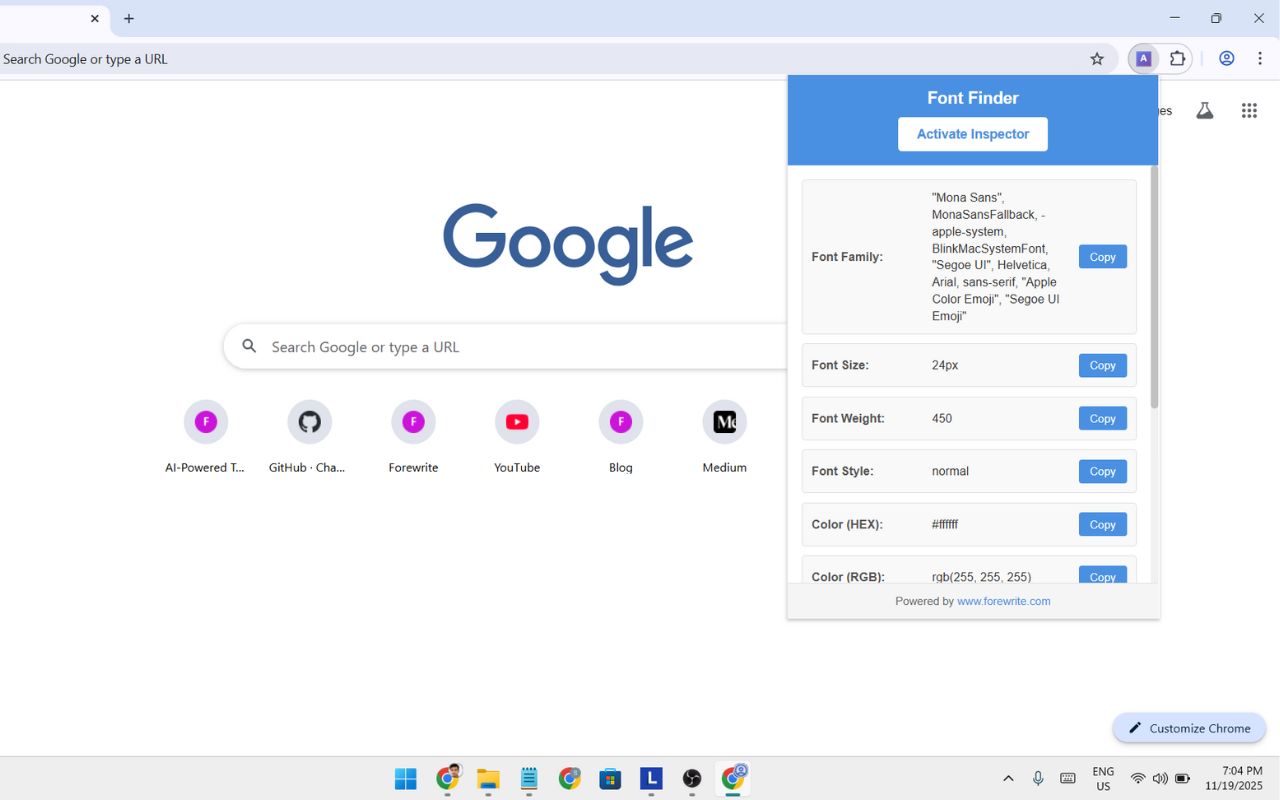1280x800 pixels.
Task: Open File Explorer from the taskbar
Action: point(488,778)
